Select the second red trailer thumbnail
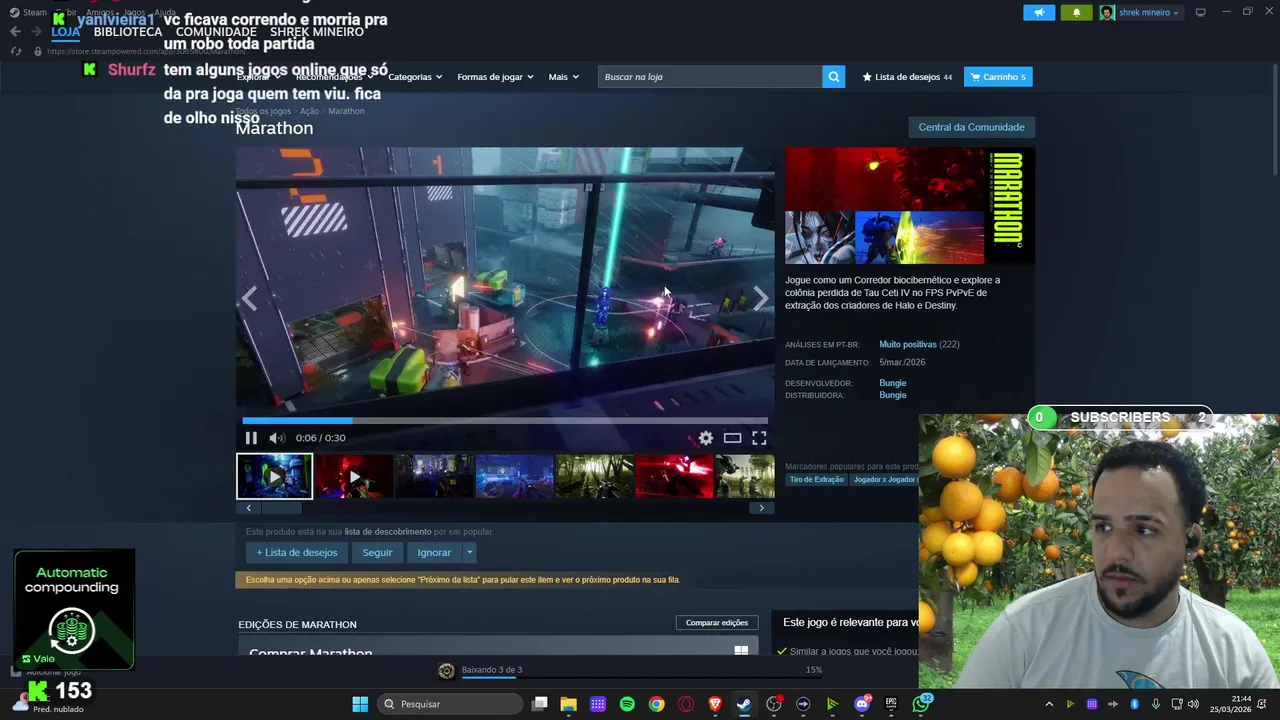 (354, 476)
